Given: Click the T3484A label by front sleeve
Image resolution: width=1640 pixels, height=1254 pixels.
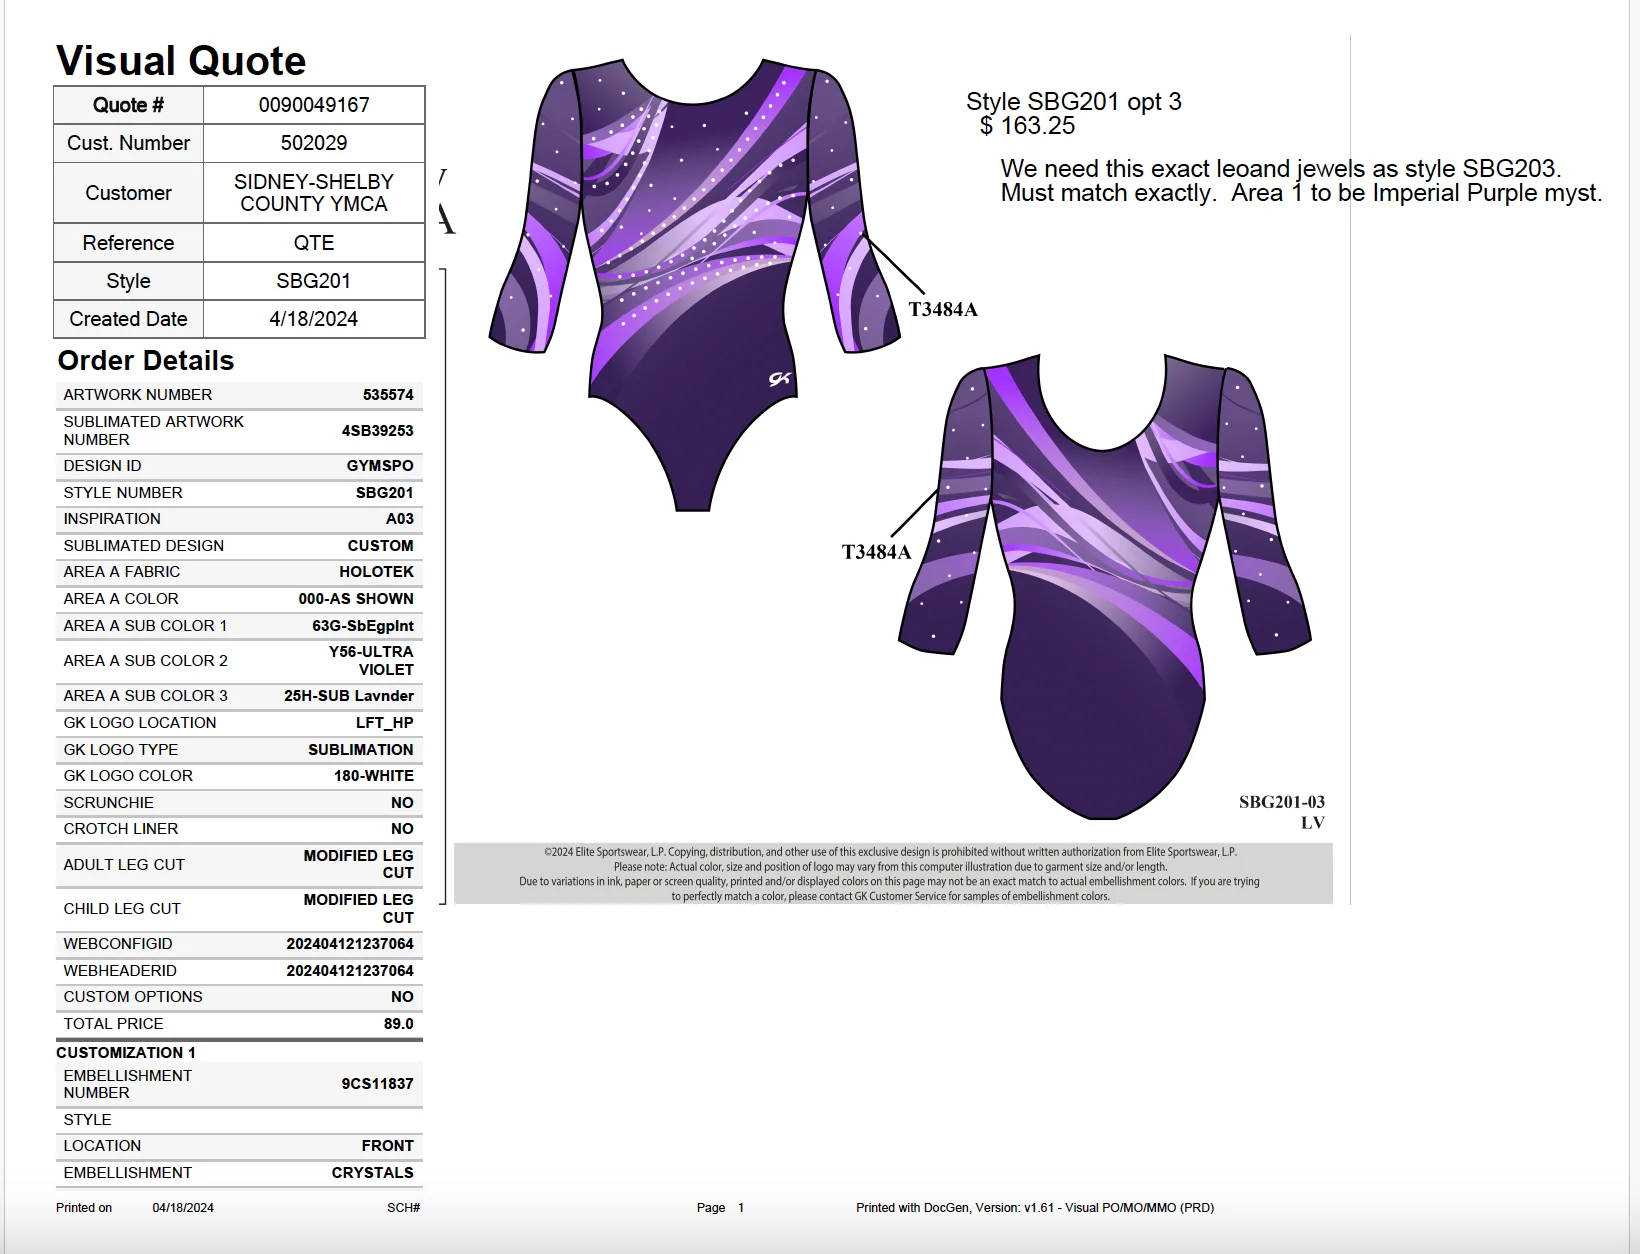Looking at the screenshot, I should click(943, 310).
